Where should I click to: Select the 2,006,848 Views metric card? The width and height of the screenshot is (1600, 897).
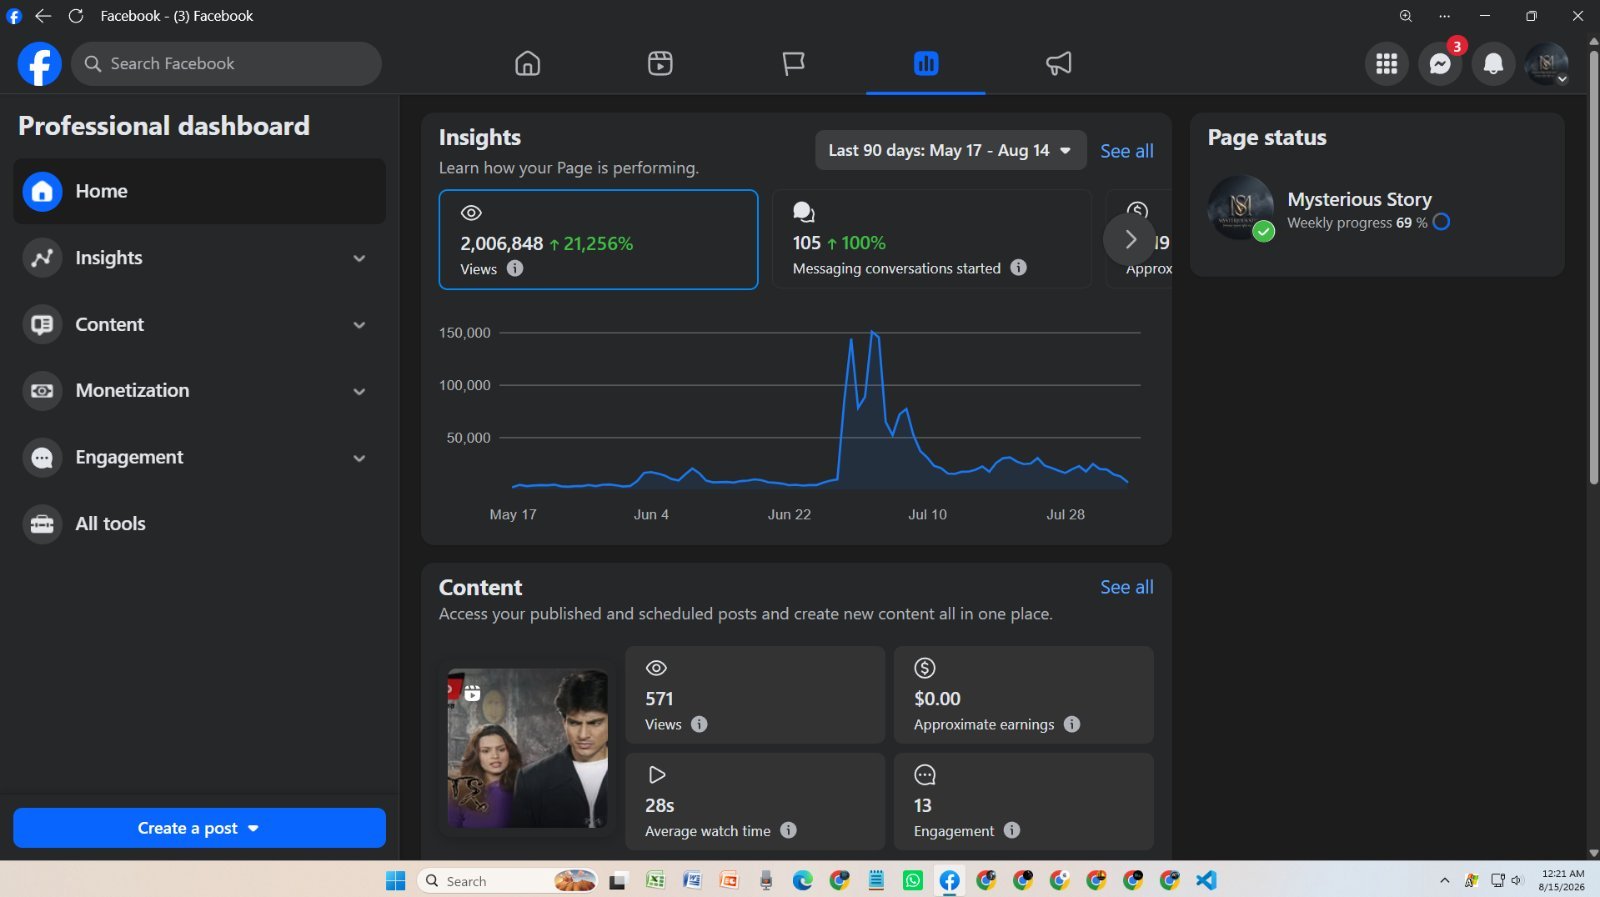[x=598, y=240]
